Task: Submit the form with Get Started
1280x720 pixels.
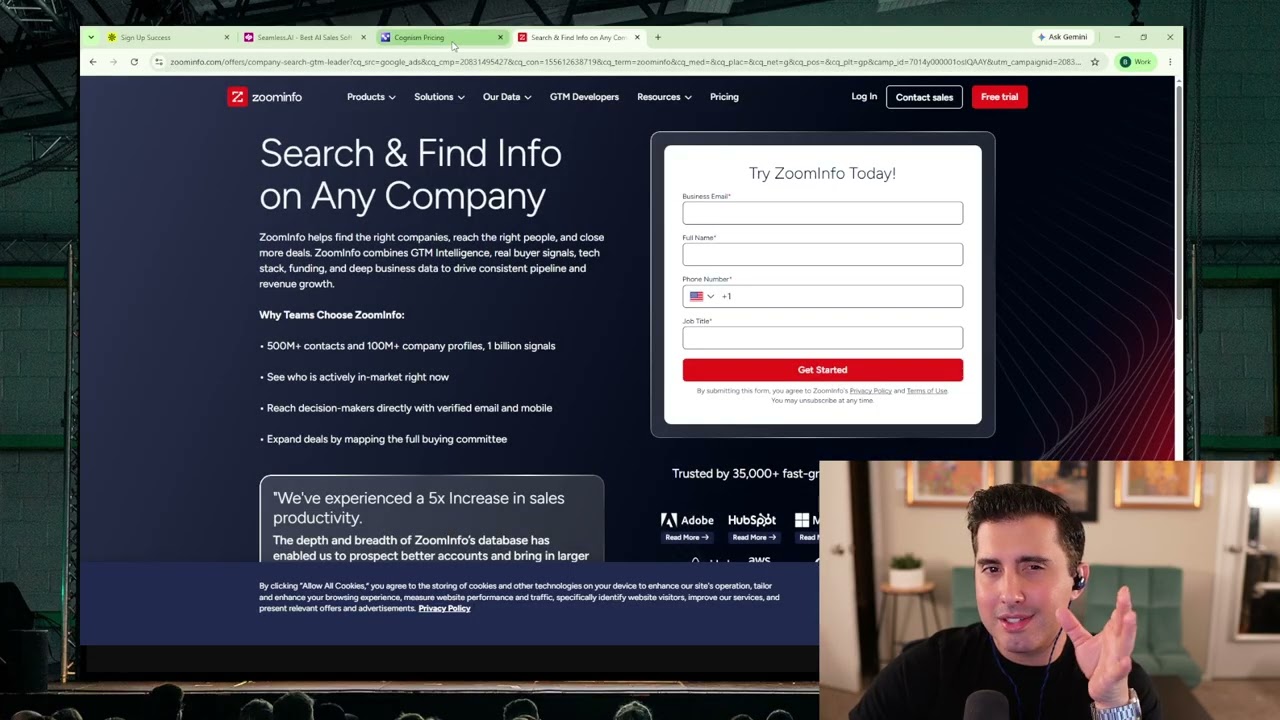Action: [823, 370]
